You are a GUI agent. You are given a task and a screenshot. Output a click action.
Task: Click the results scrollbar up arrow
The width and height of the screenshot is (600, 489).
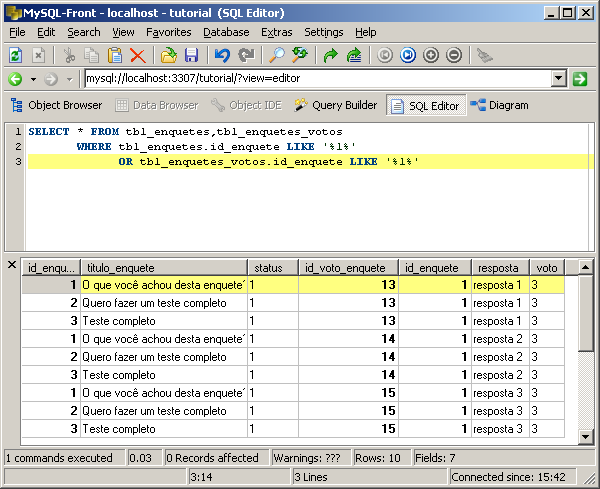click(585, 267)
